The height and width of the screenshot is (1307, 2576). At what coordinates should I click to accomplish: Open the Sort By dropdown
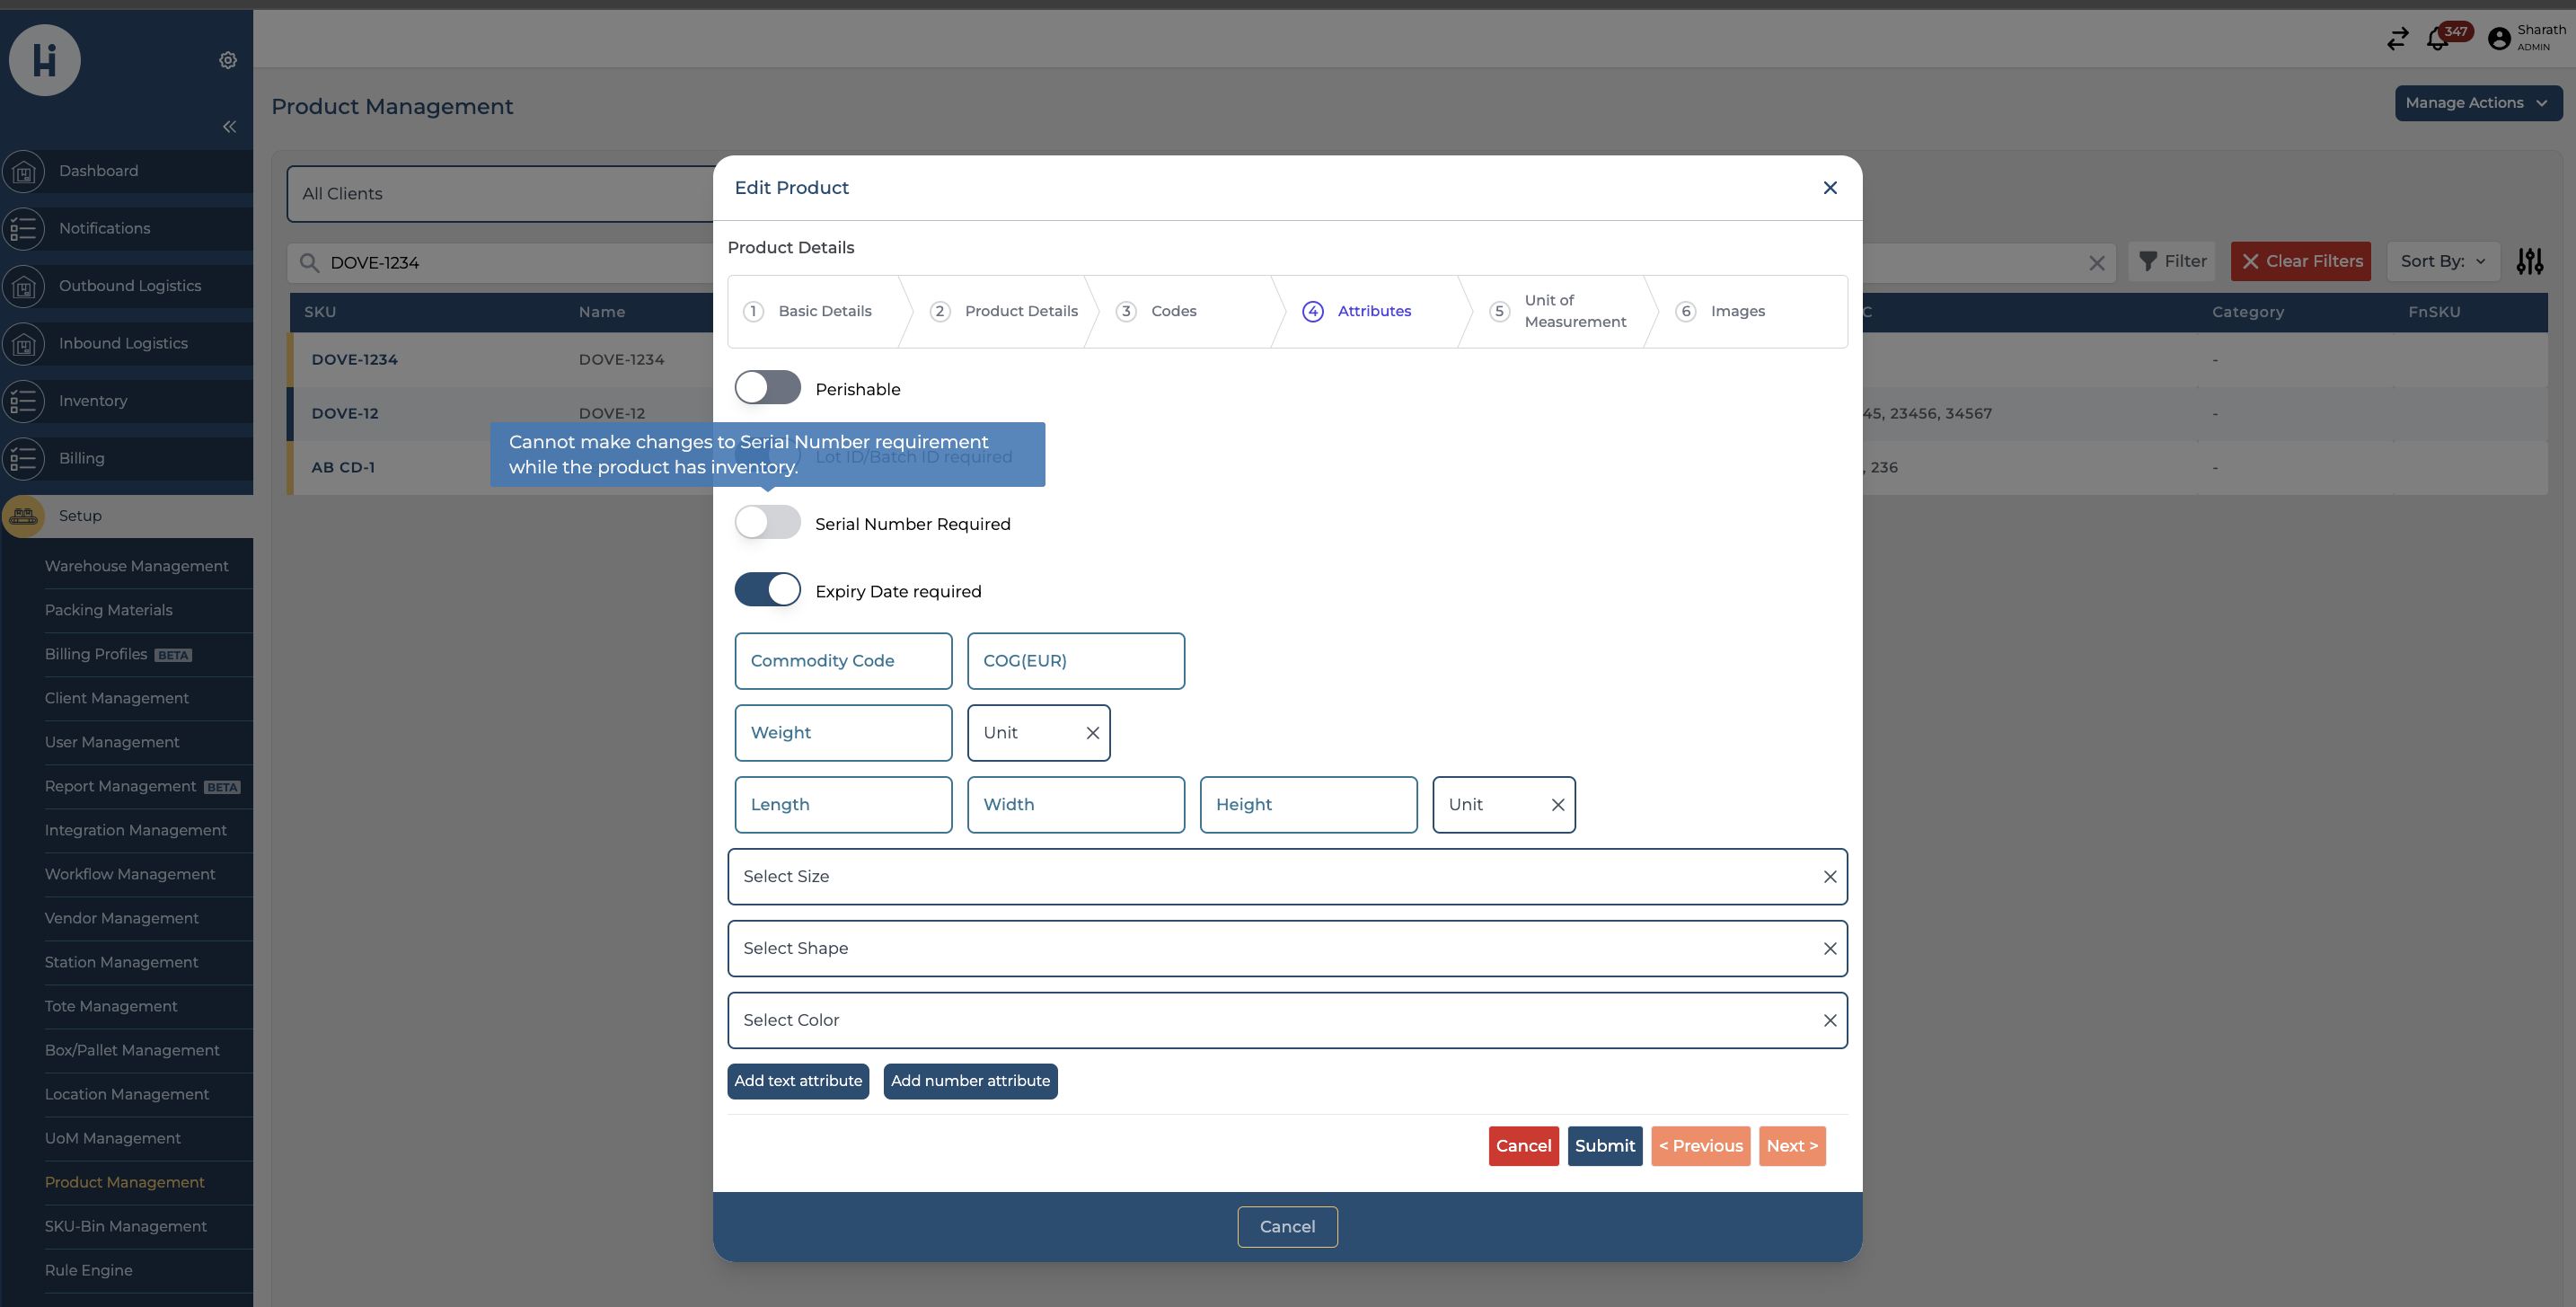click(2442, 261)
